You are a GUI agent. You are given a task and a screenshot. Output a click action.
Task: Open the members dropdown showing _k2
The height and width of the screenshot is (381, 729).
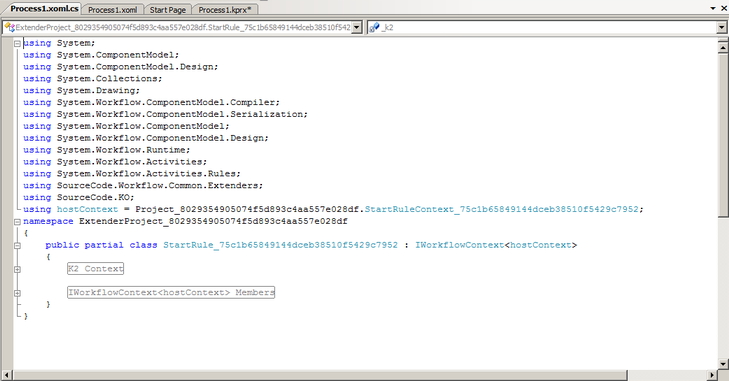(x=721, y=27)
